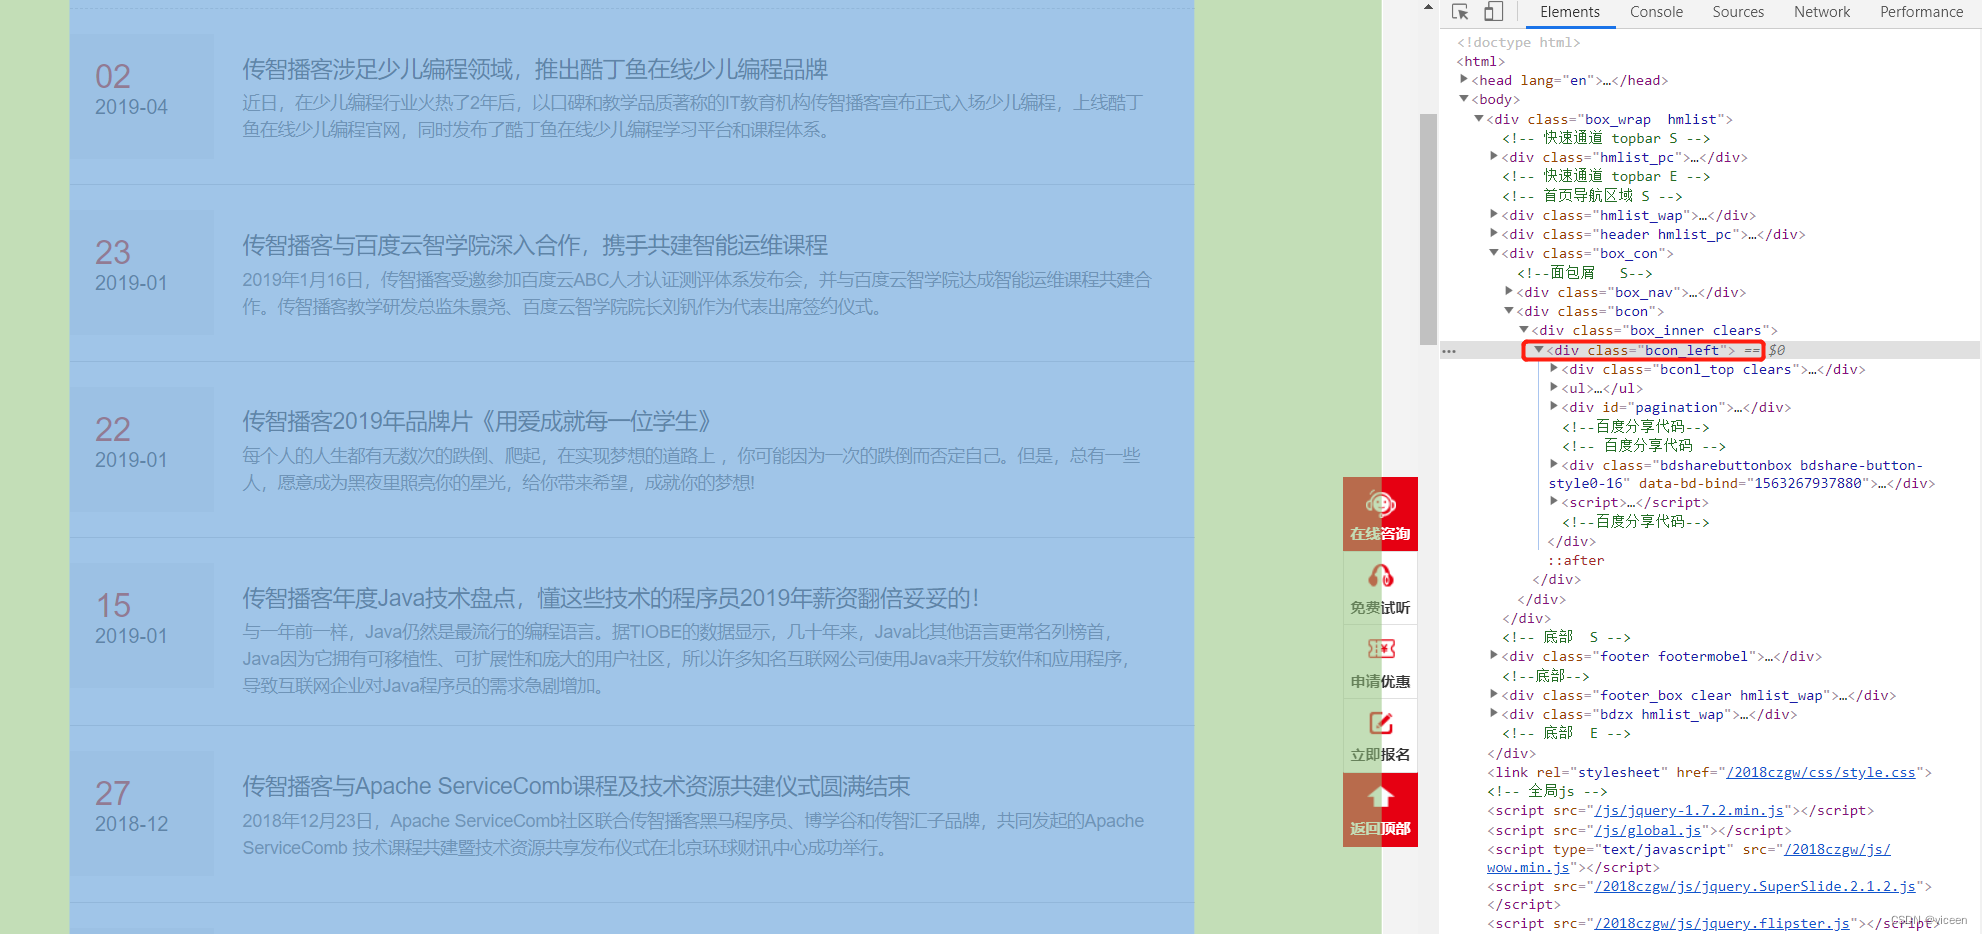Expand the footer footermobel div

click(1494, 656)
